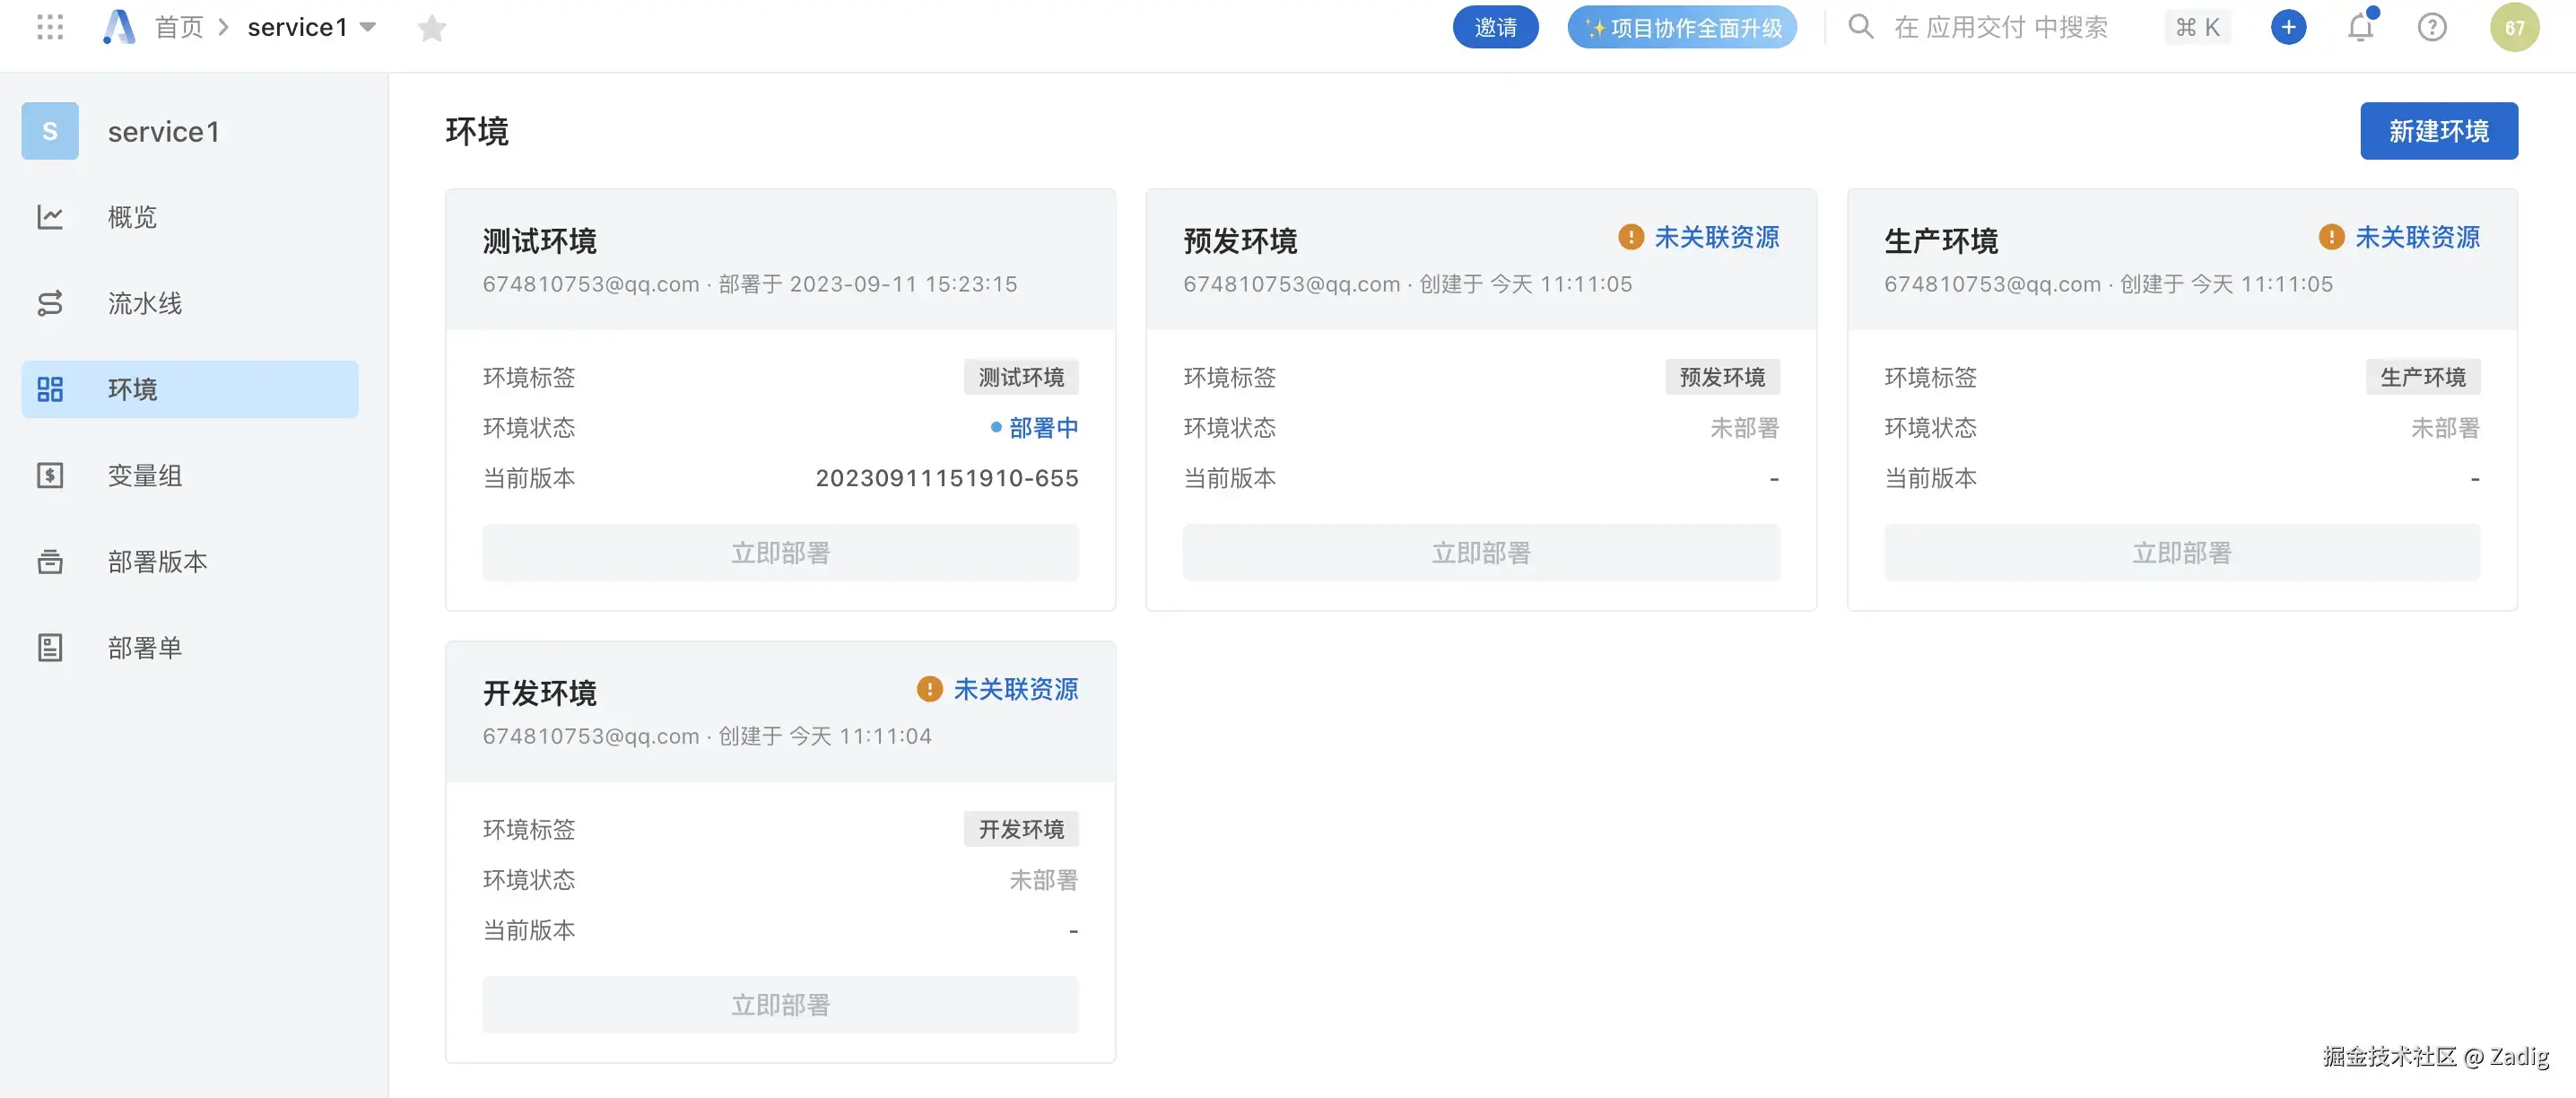
Task: Click 立即部署 in the 开发环境 card
Action: pyautogui.click(x=781, y=1004)
